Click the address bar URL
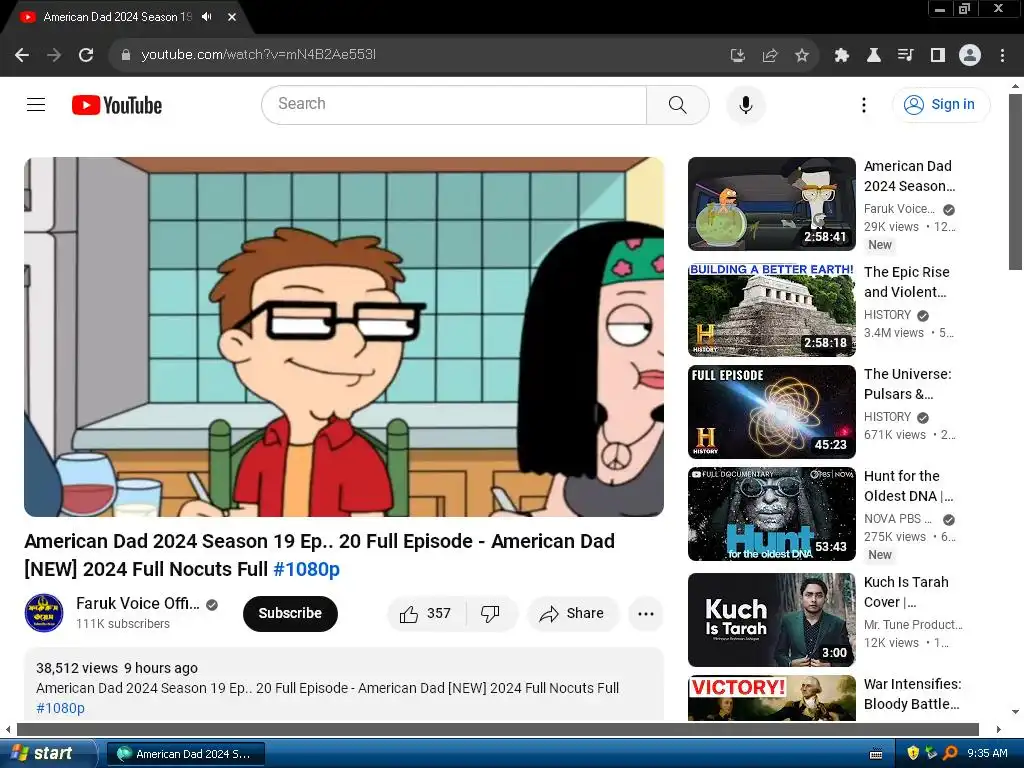Image resolution: width=1024 pixels, height=768 pixels. [x=258, y=55]
